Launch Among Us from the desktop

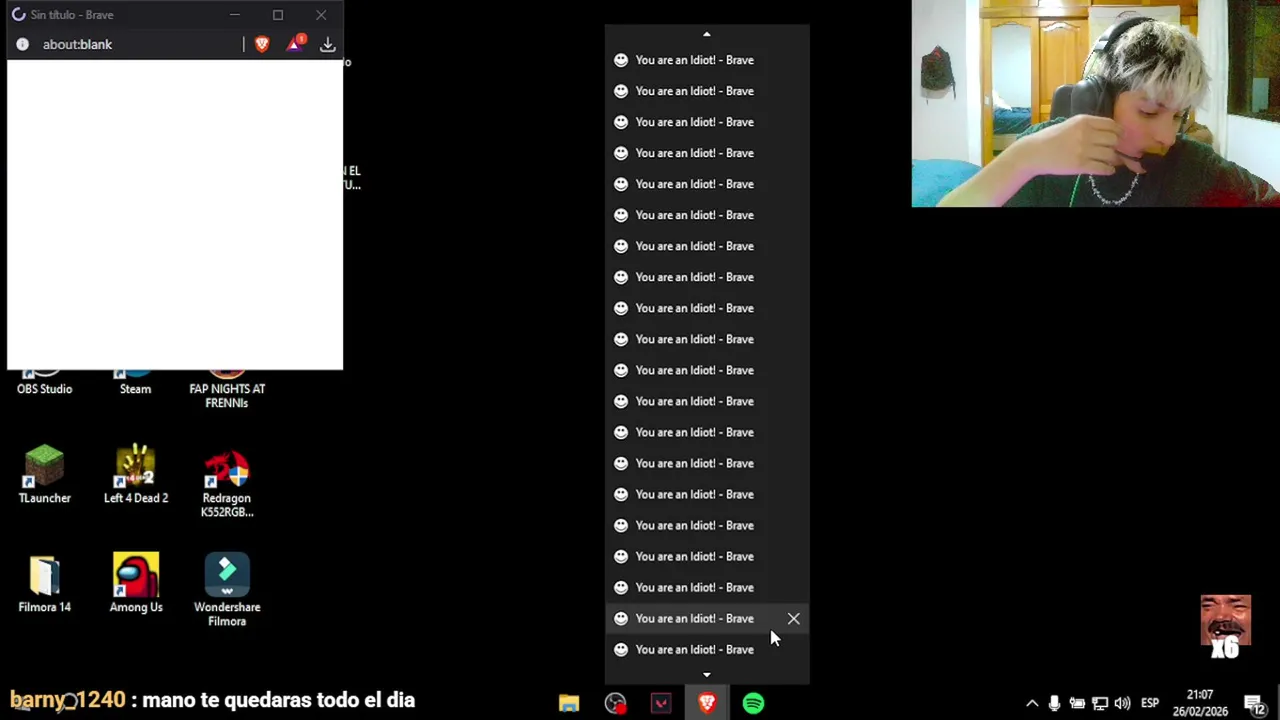click(136, 584)
